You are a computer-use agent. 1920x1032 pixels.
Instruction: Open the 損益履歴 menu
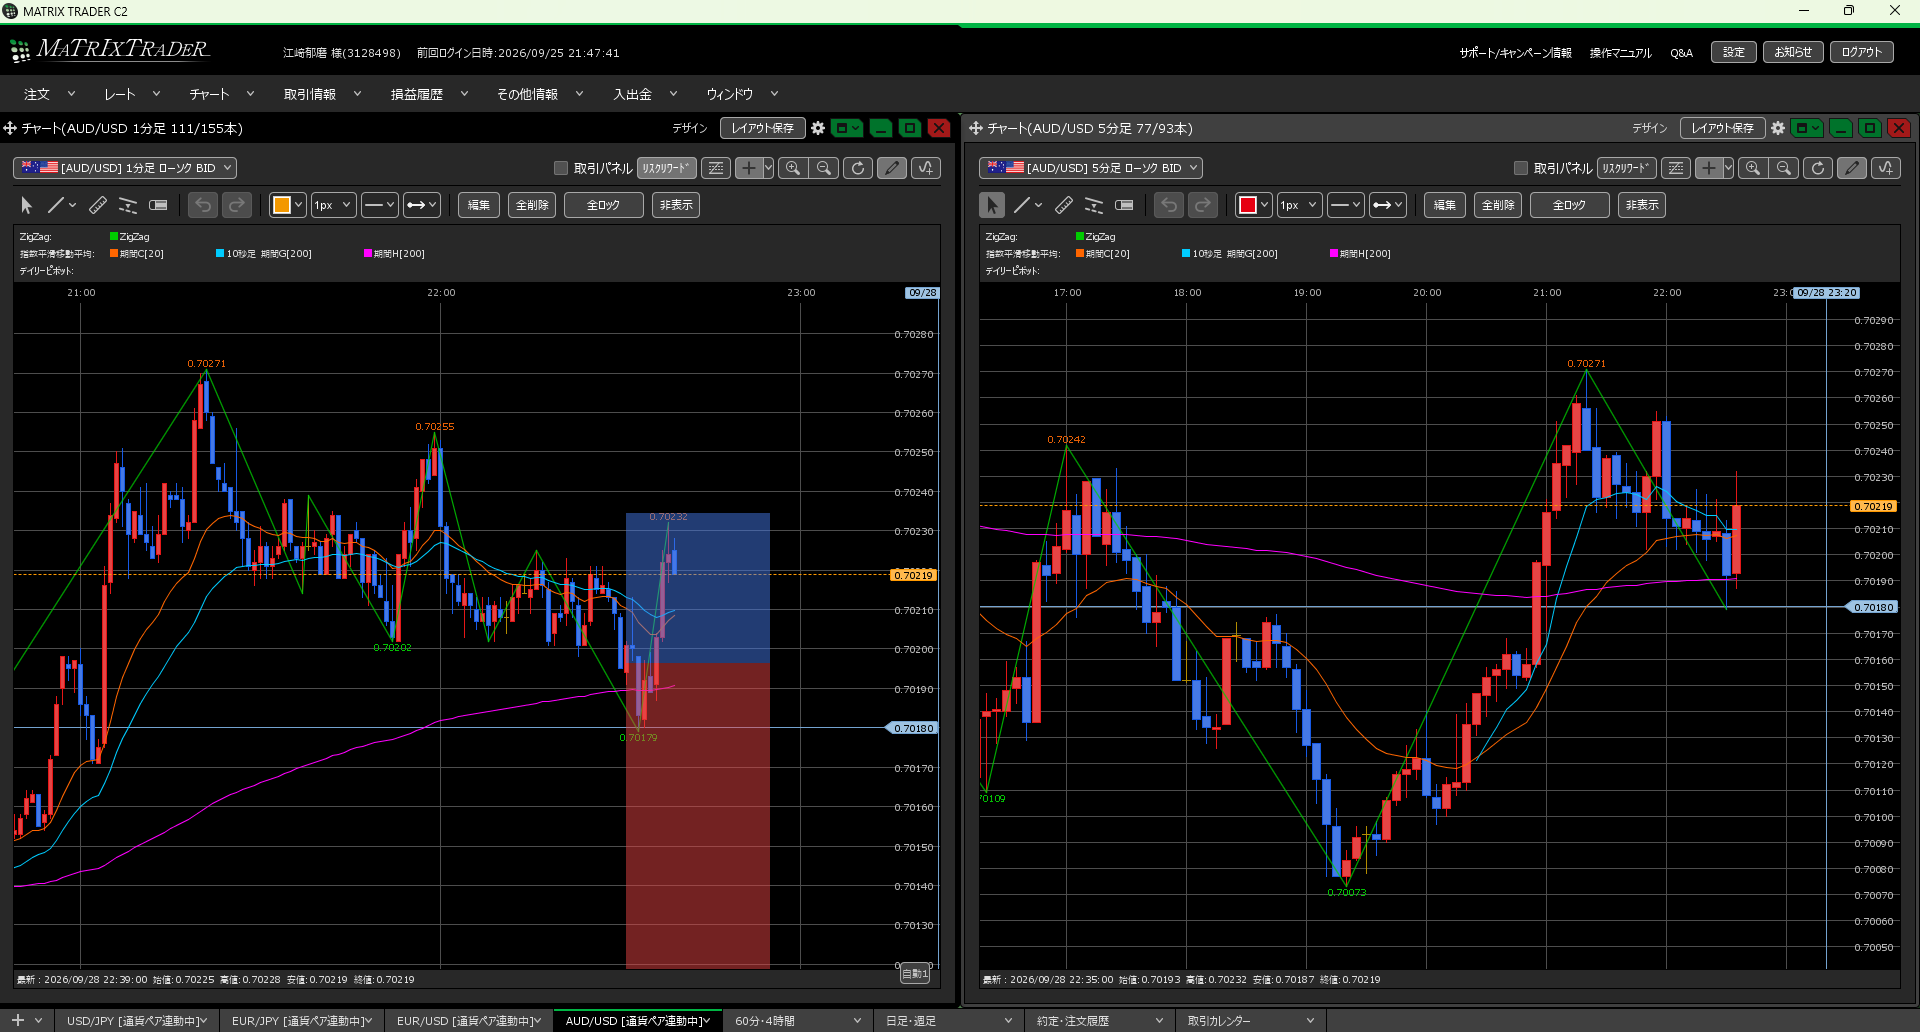click(429, 94)
